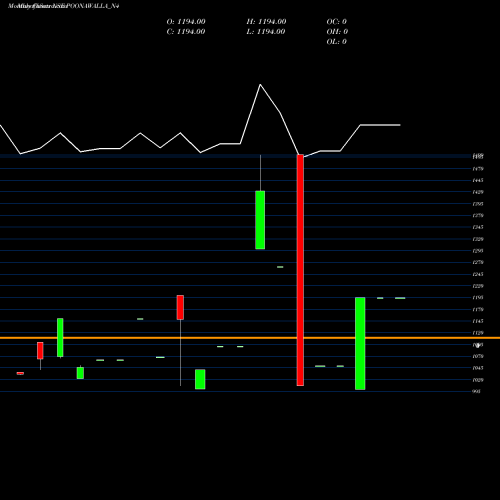Click the low value L: 1194.00
This screenshot has height=500, width=500.
tap(266, 32)
